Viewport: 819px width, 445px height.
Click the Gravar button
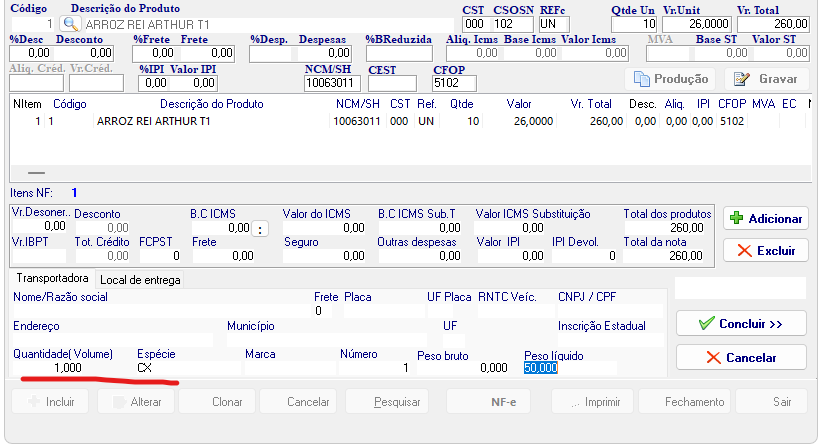point(766,79)
